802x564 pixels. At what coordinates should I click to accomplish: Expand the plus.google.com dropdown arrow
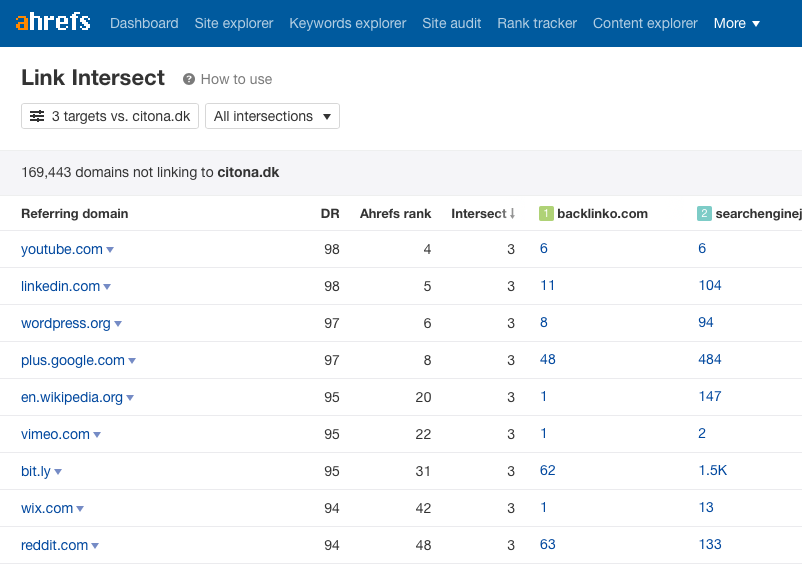(132, 361)
